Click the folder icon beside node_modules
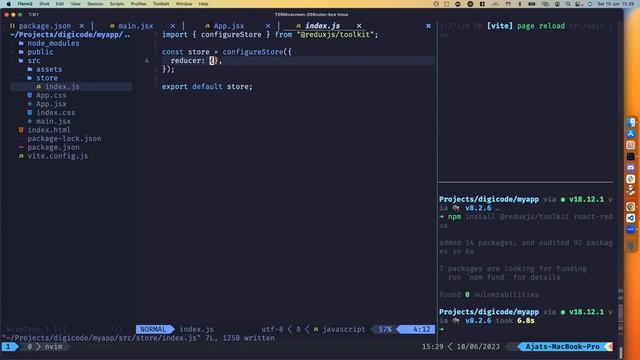This screenshot has width=640, height=360. (21, 43)
